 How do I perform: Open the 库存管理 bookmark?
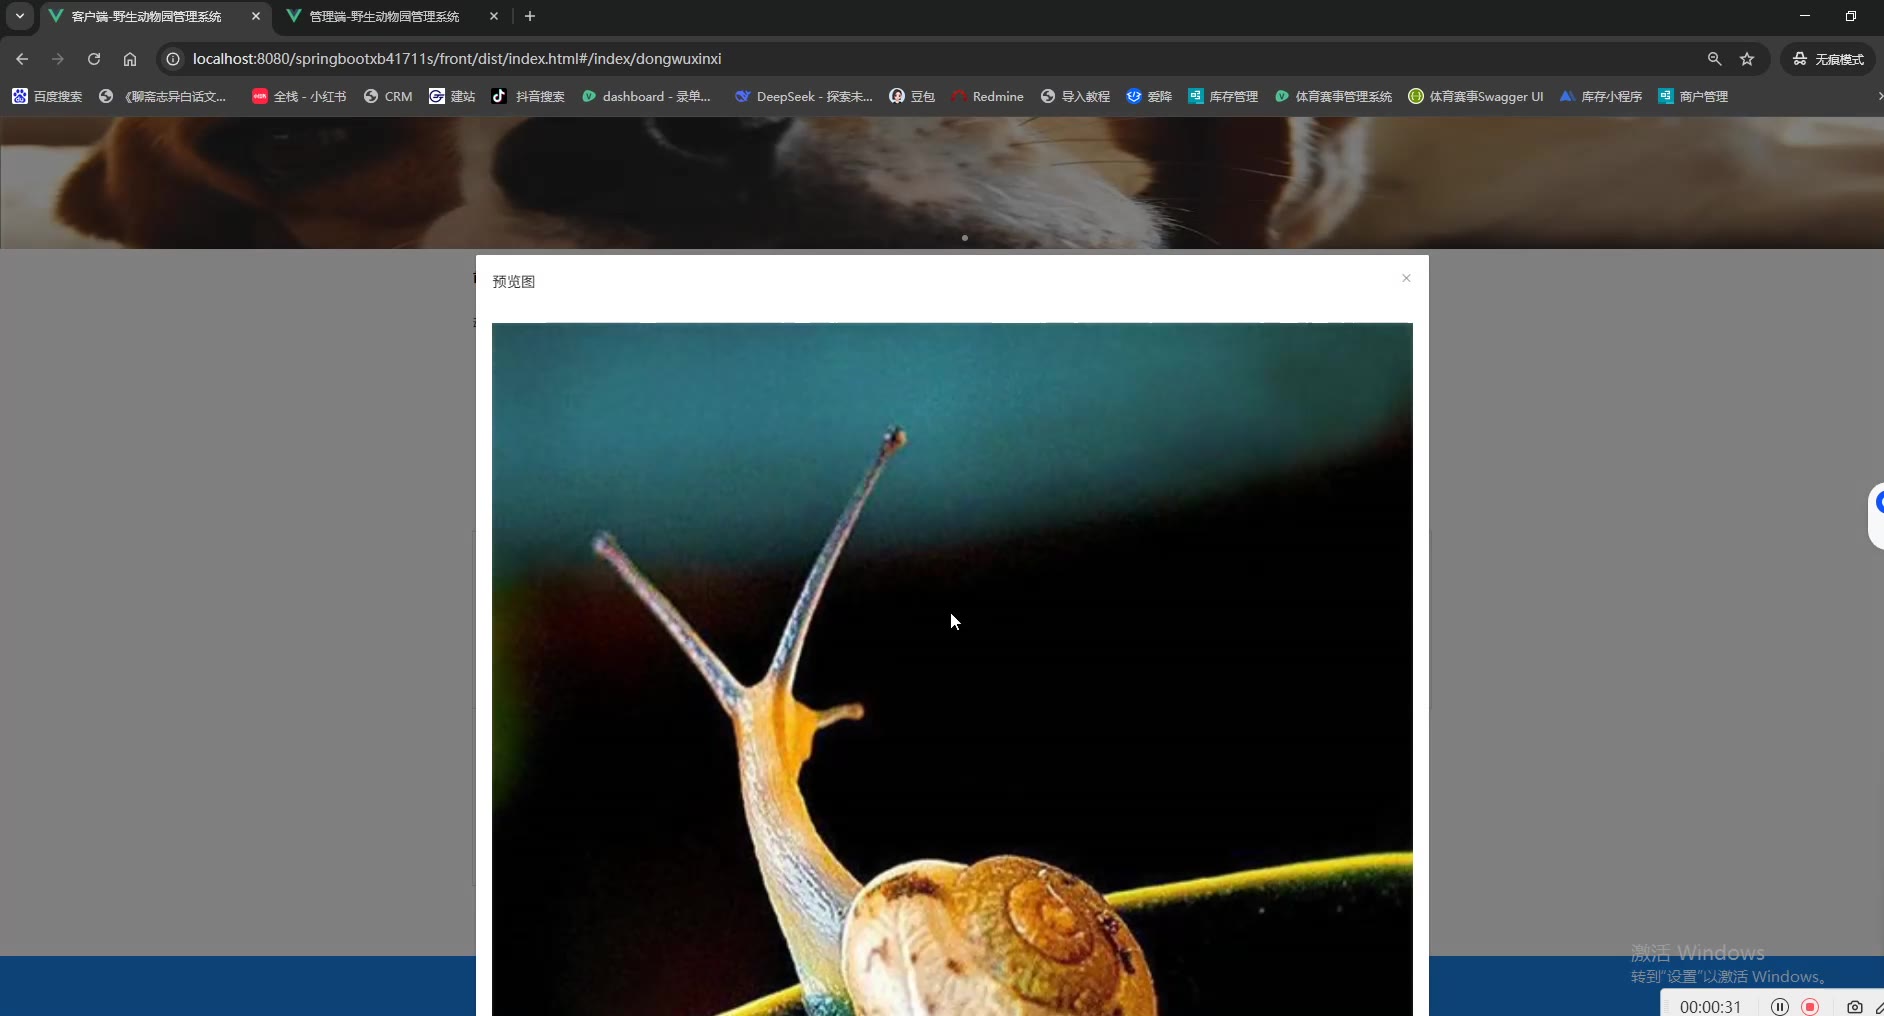(x=1223, y=96)
